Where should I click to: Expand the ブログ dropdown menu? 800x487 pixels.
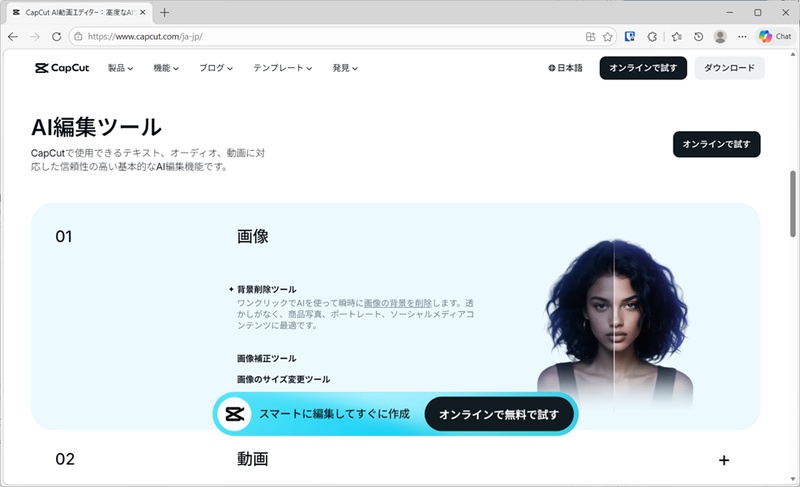click(x=216, y=68)
